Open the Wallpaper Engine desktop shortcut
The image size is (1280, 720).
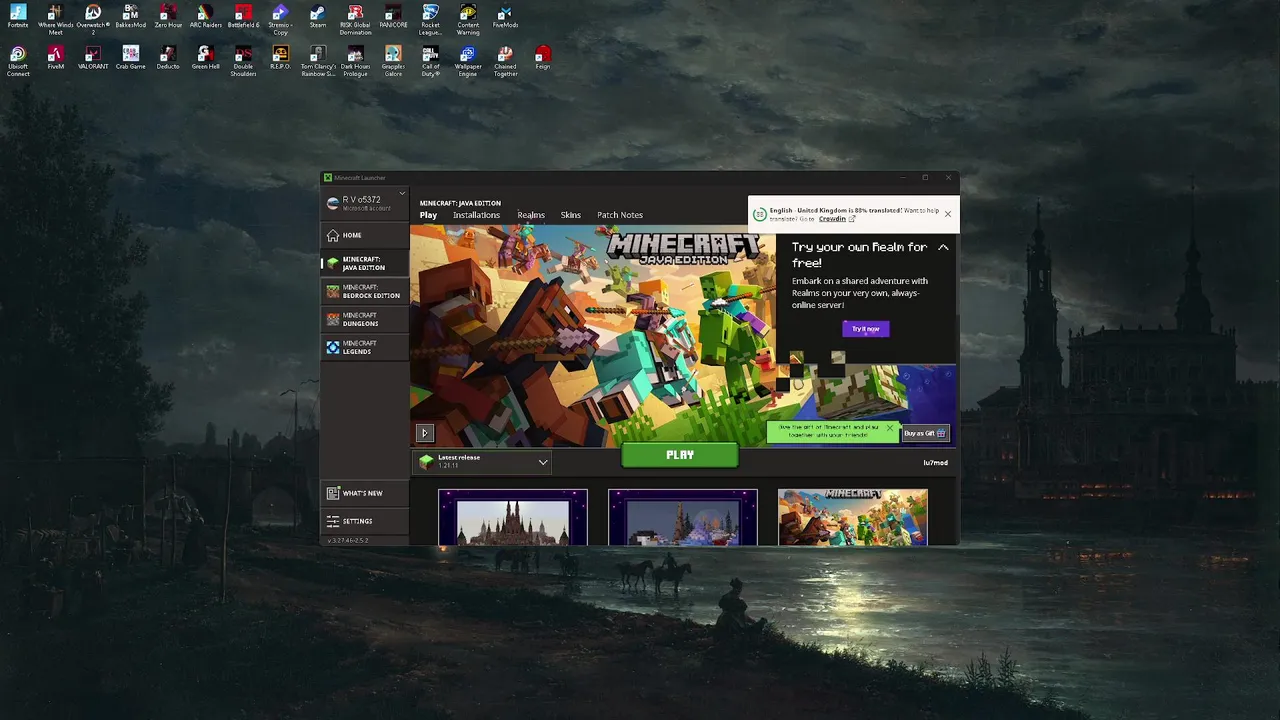[468, 61]
